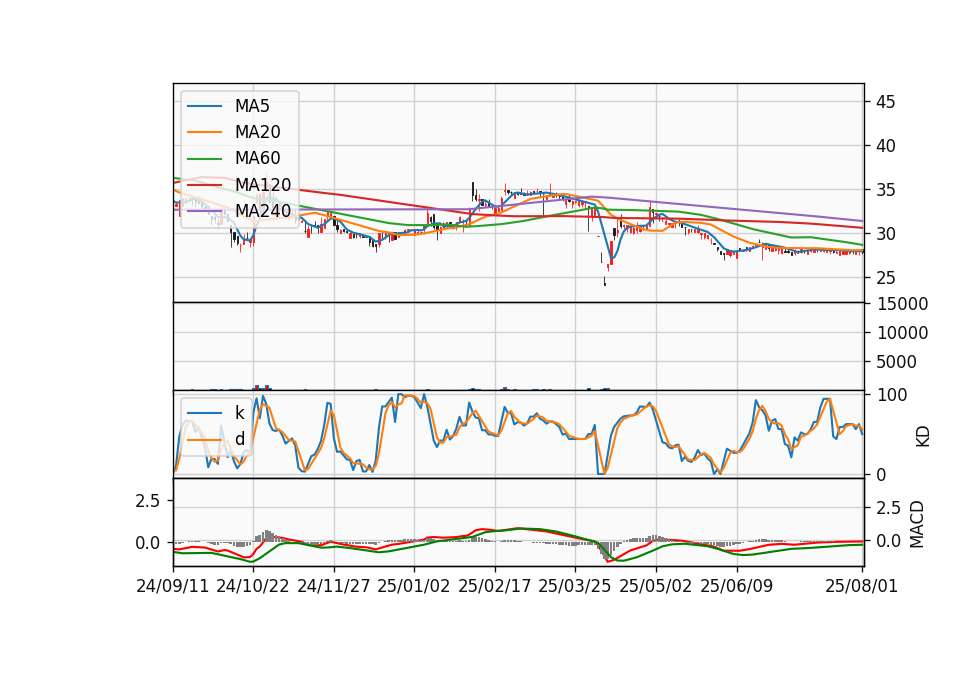This screenshot has height=690, width=960.
Task: Click the MA20 legend entry
Action: (x=234, y=132)
